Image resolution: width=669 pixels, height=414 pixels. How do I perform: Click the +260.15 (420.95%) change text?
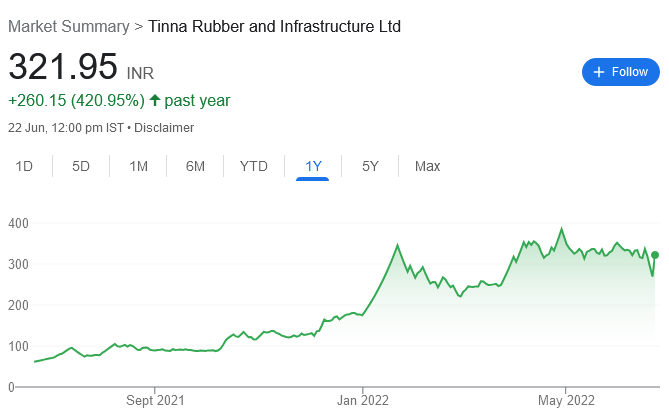75,100
